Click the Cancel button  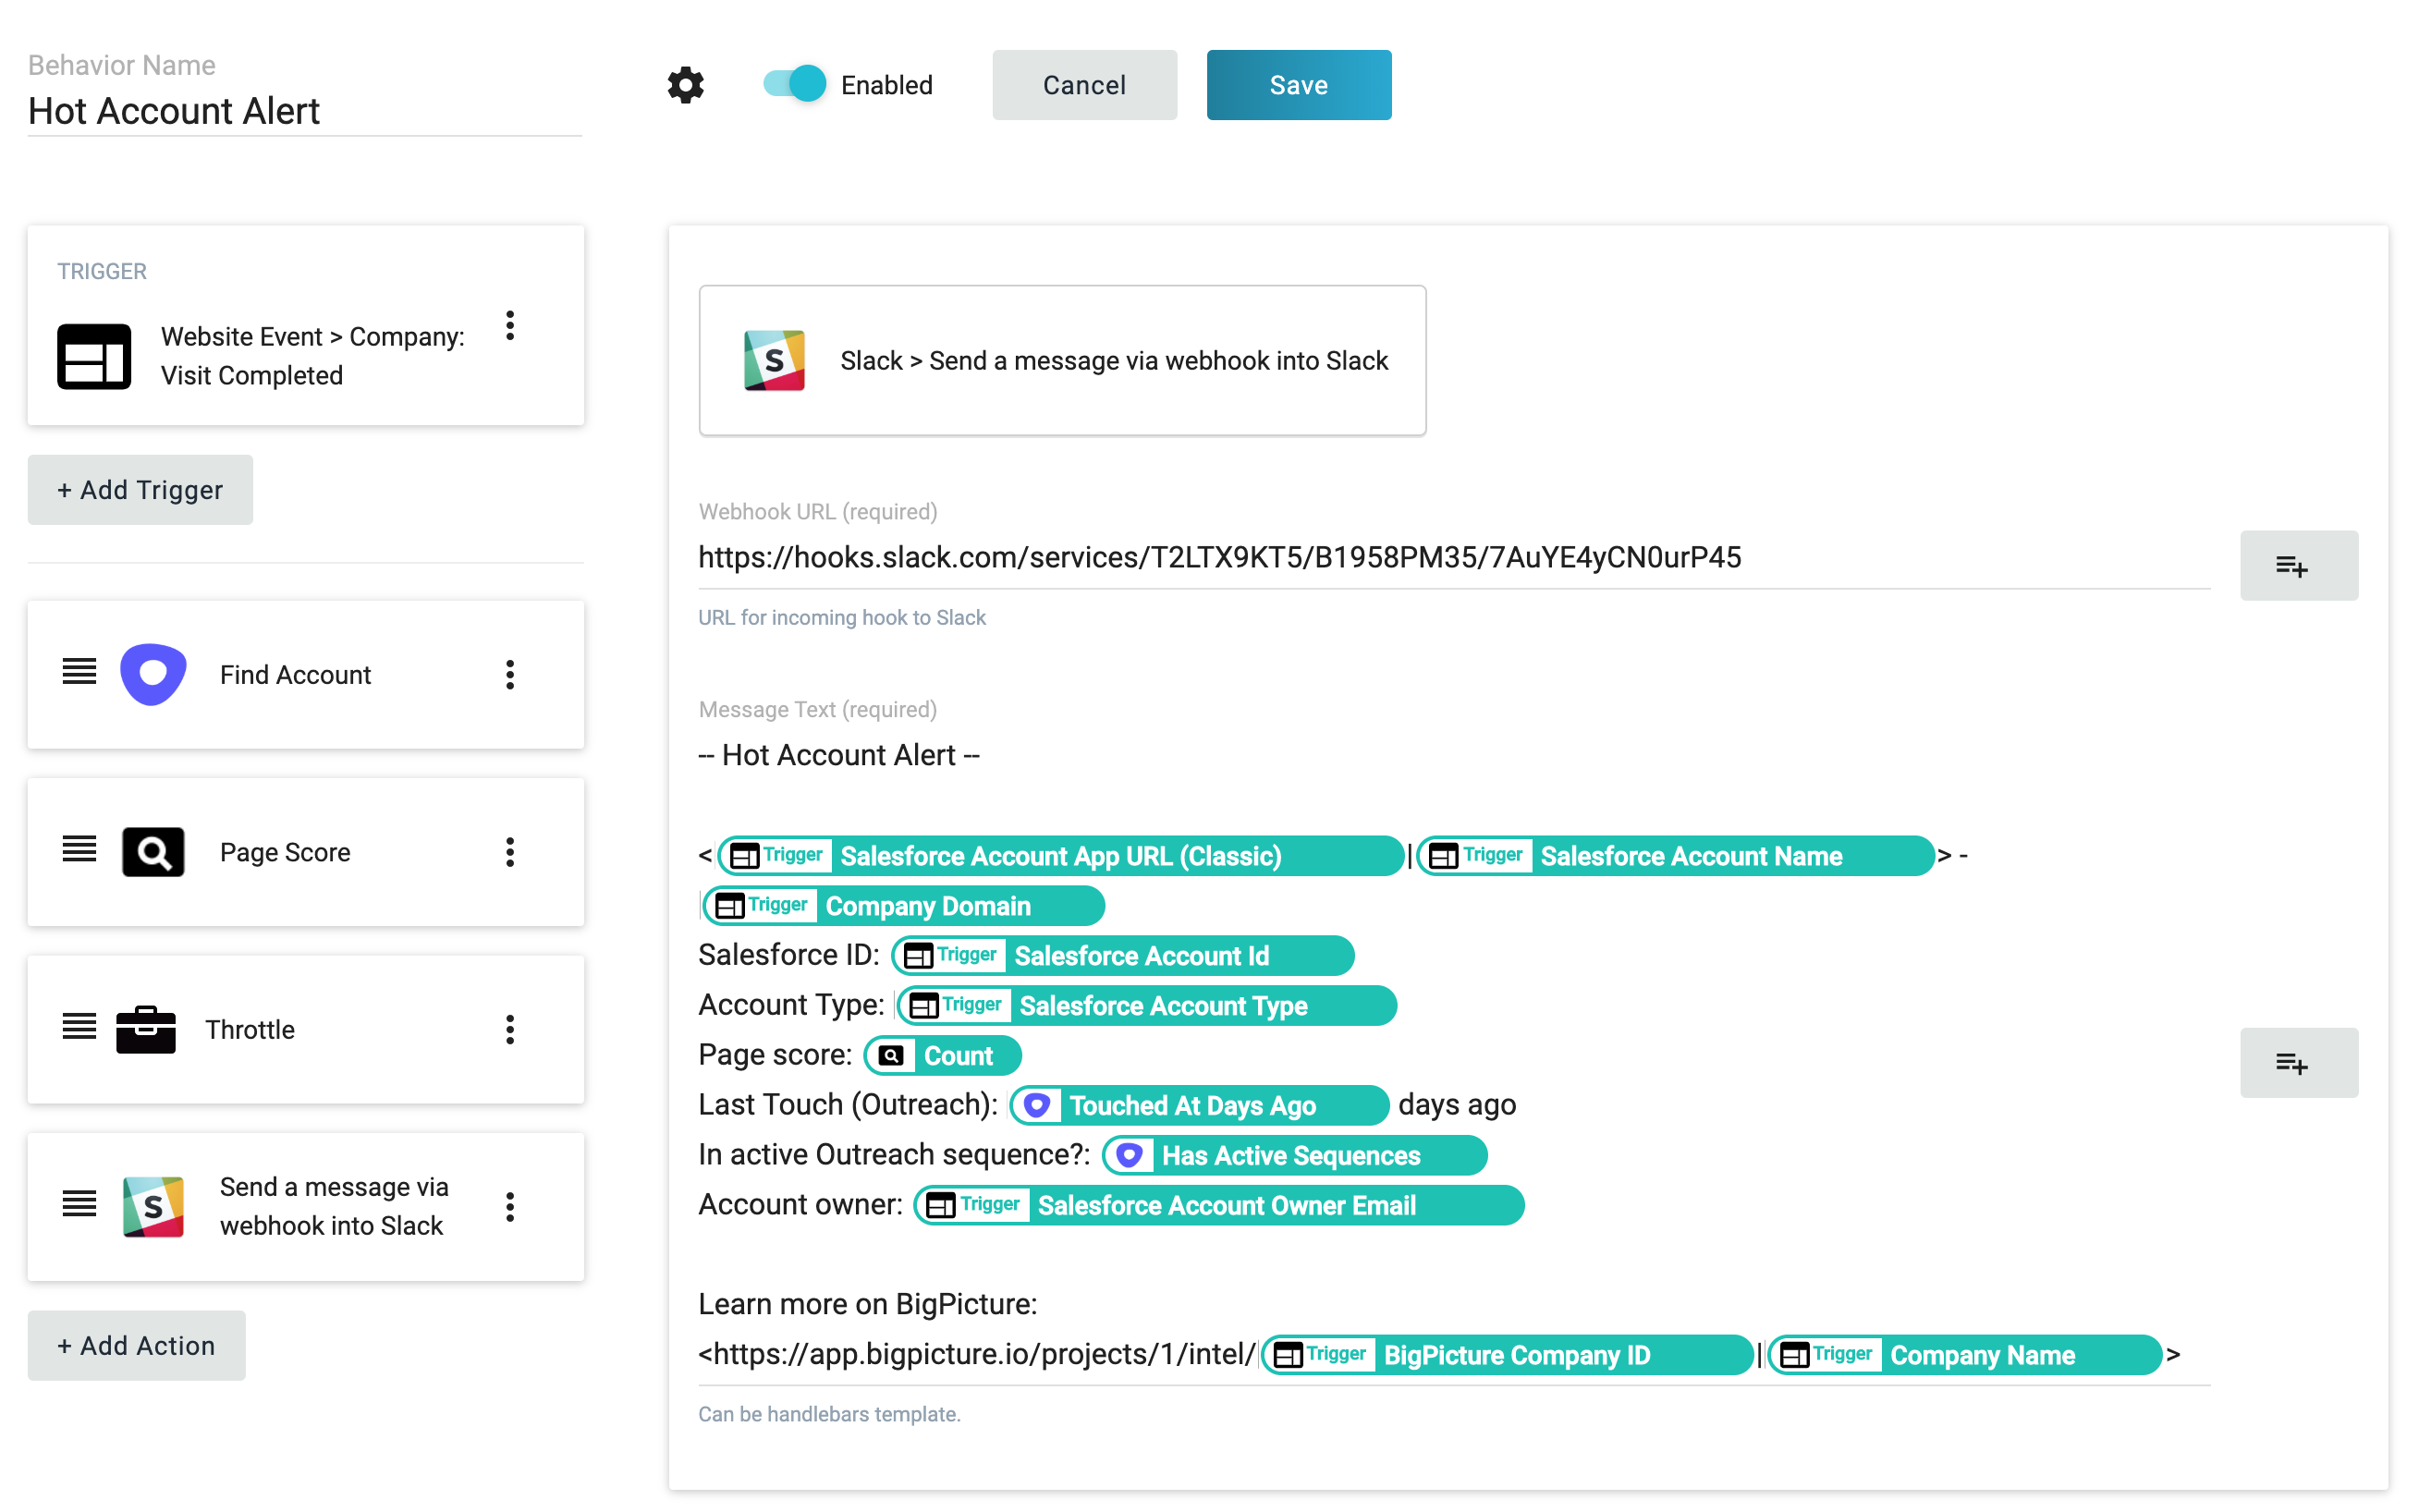1084,85
